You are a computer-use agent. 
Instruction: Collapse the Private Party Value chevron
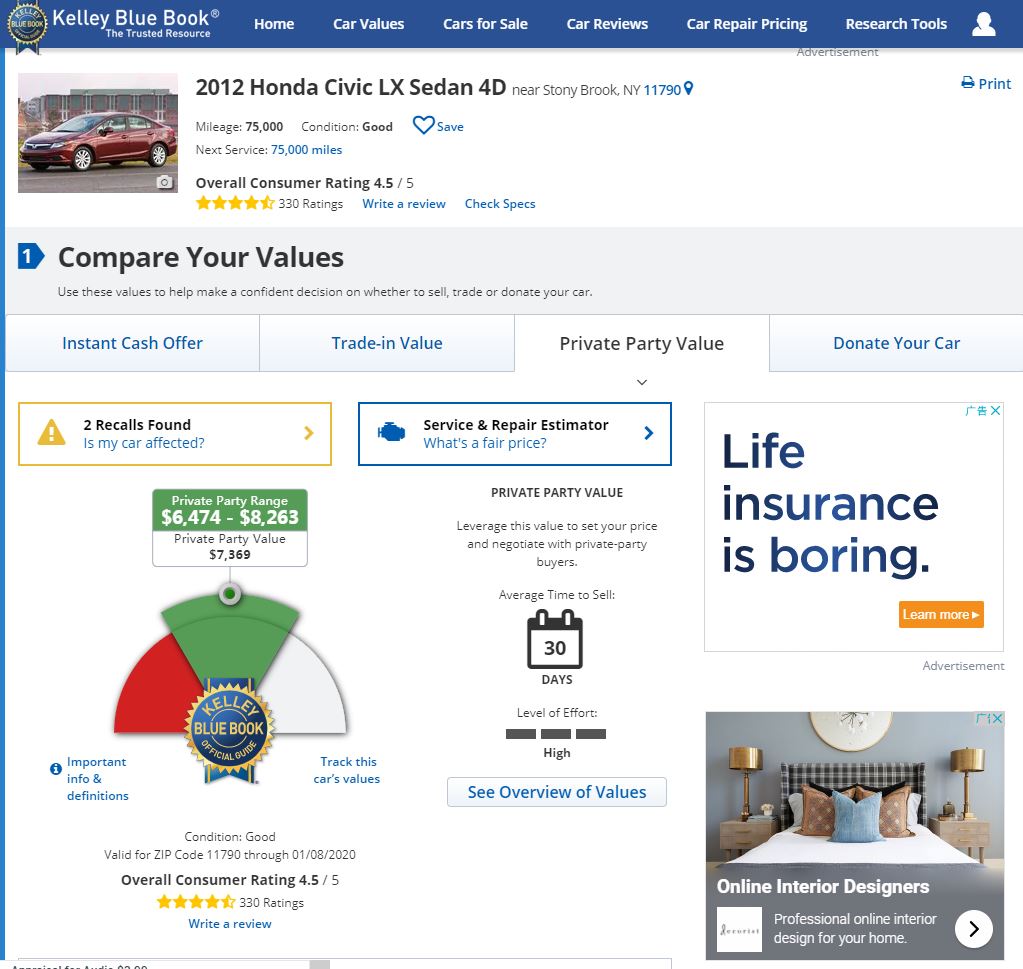coord(642,382)
